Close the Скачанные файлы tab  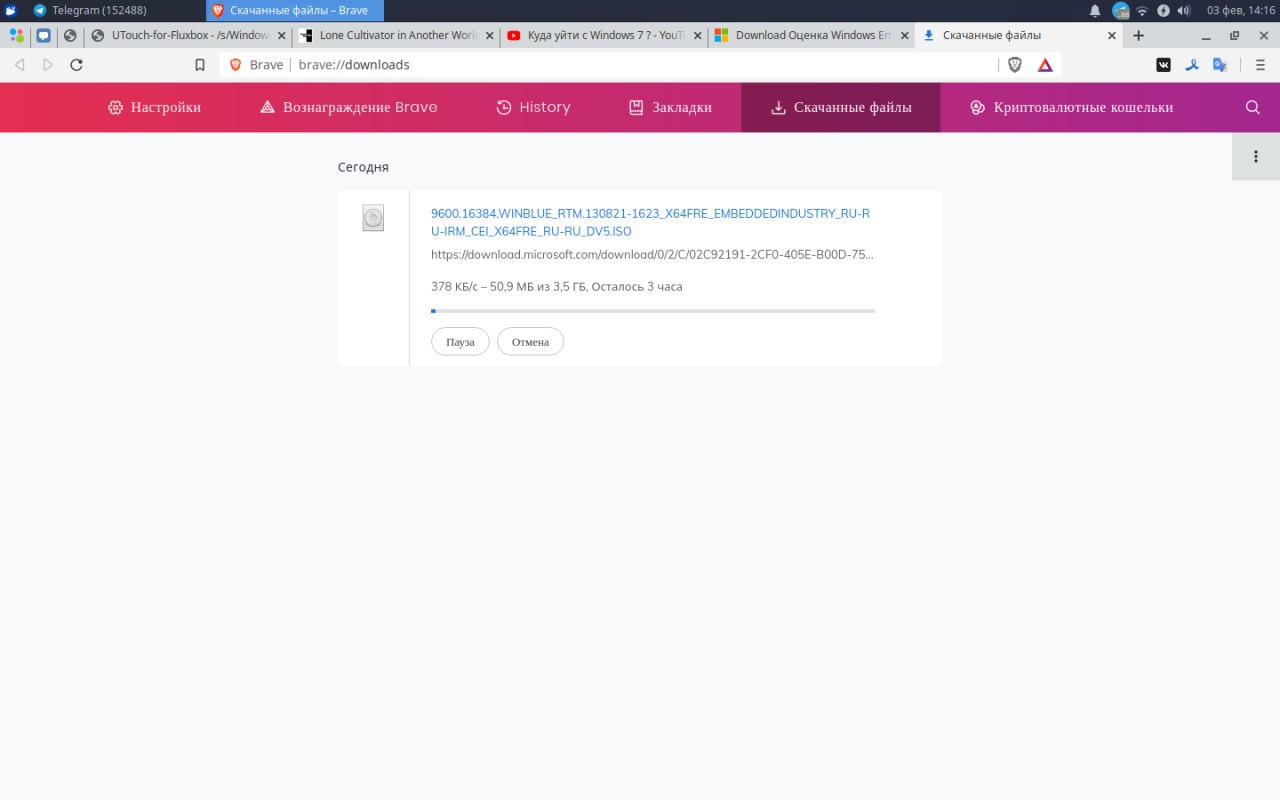point(1112,35)
